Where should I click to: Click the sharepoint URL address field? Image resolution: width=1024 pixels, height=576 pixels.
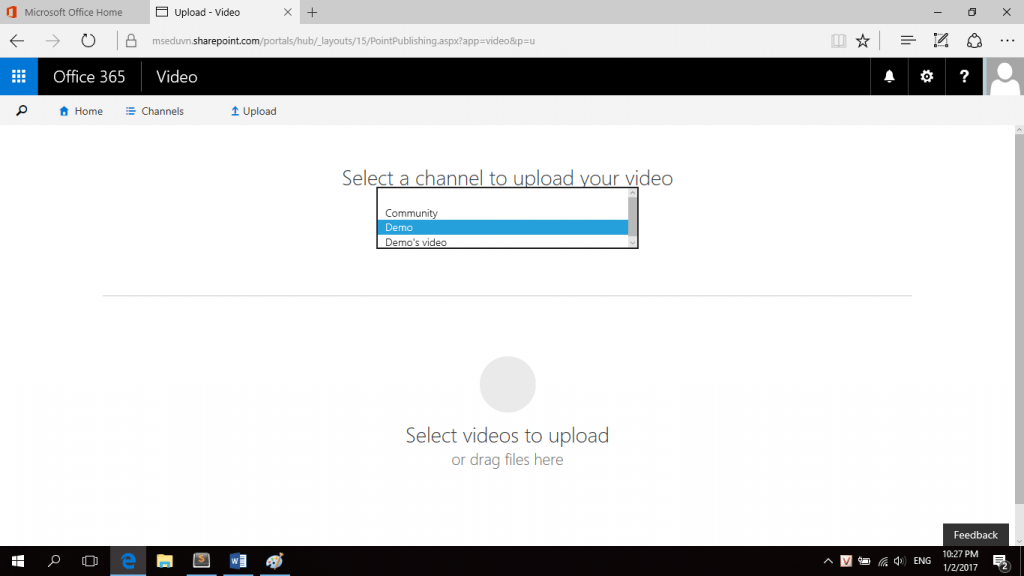pos(344,40)
